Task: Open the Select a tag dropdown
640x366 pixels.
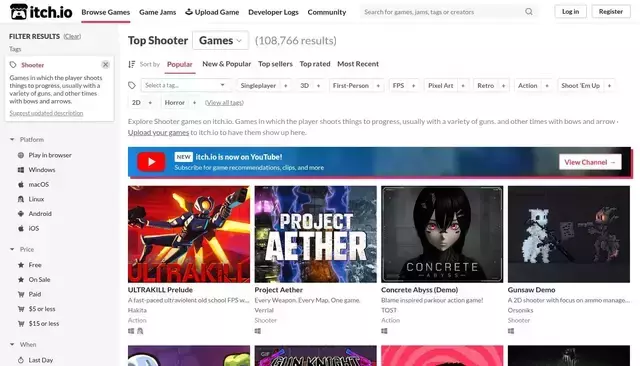Action: 185,85
